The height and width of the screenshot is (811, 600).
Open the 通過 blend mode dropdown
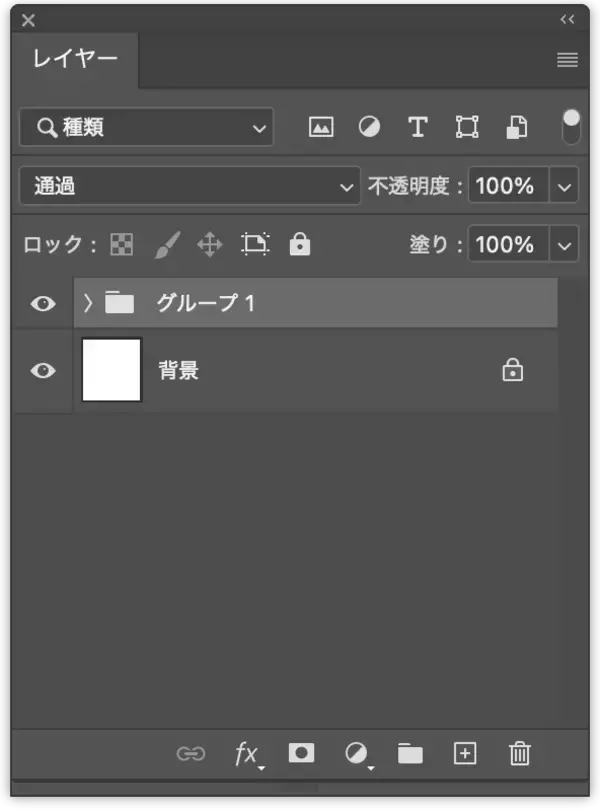[190, 186]
